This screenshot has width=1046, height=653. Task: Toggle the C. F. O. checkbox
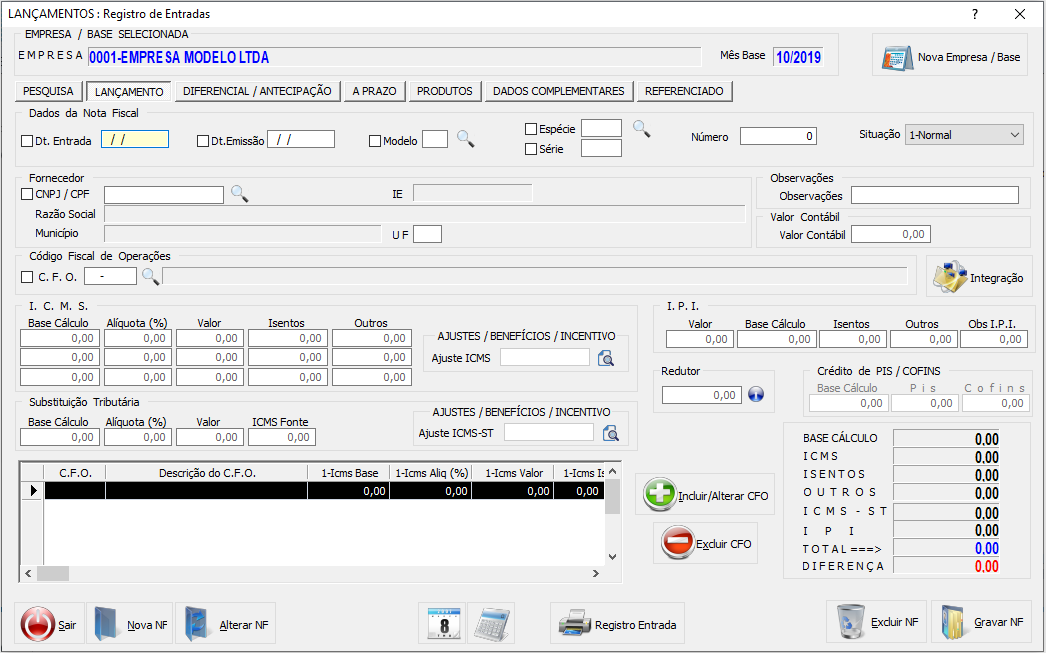pos(27,277)
